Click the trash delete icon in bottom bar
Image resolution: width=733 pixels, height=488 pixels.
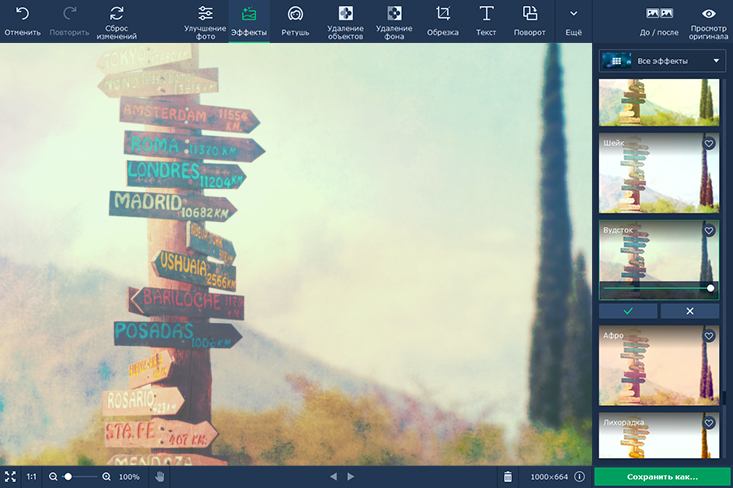click(508, 477)
